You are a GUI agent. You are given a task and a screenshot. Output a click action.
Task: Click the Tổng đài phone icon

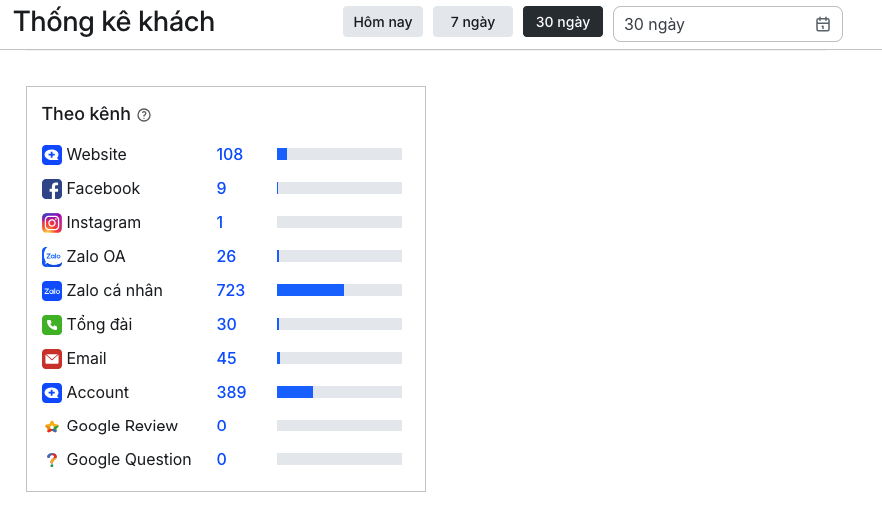pyautogui.click(x=52, y=325)
